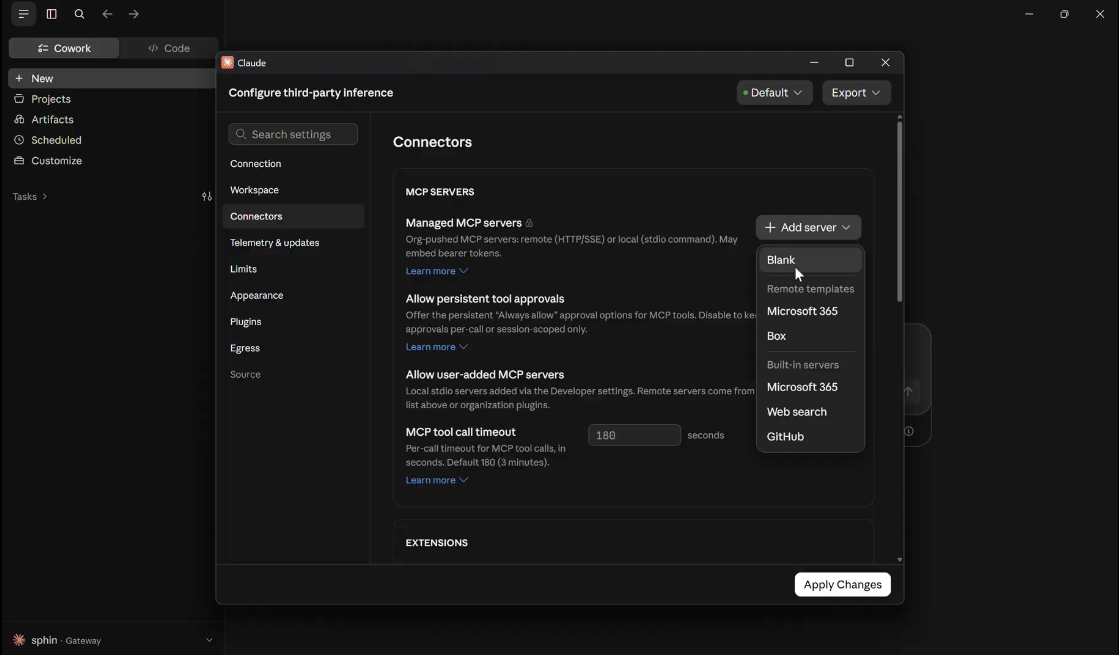Screen dimensions: 1119x655
Task: Choose Blank from the Add server menu
Action: (810, 260)
